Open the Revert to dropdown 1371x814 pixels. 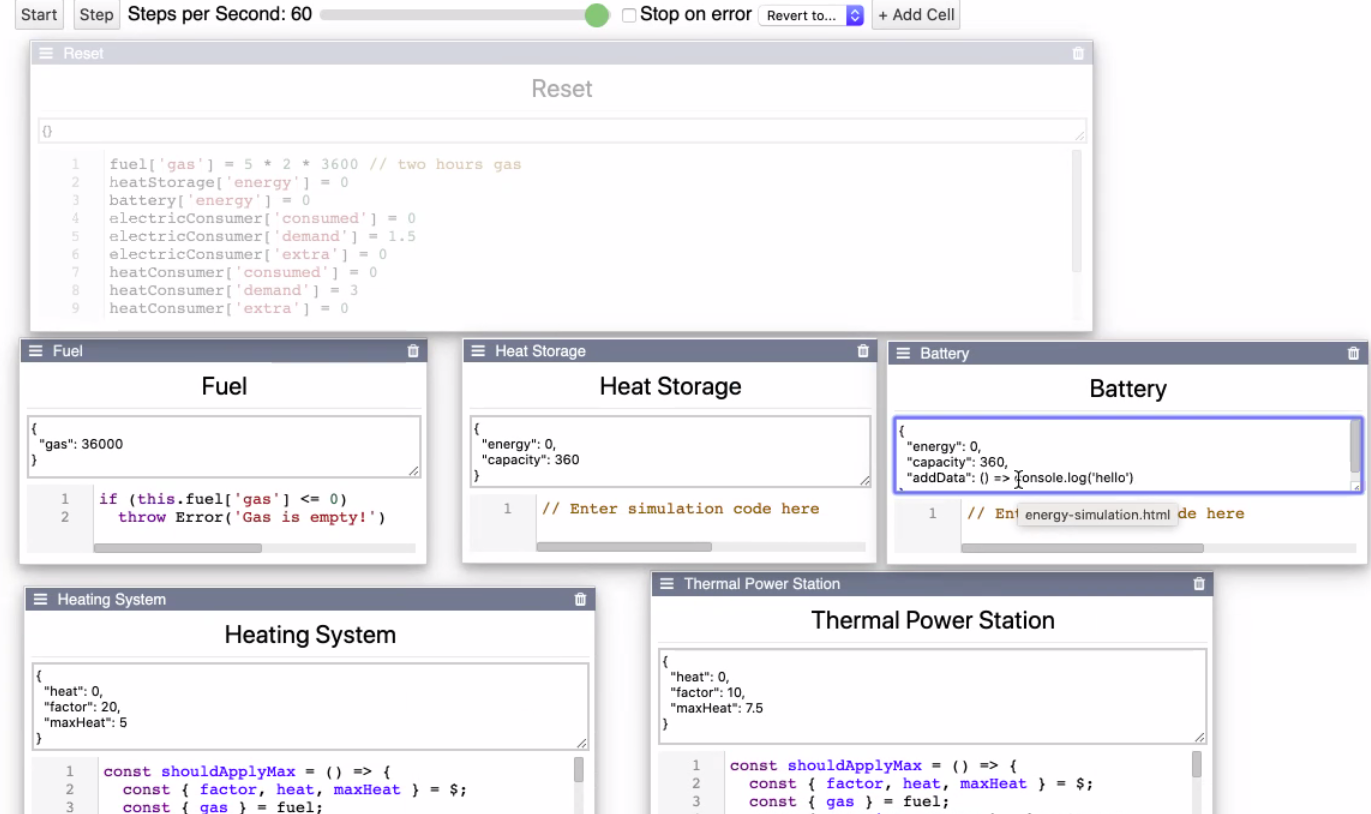811,15
